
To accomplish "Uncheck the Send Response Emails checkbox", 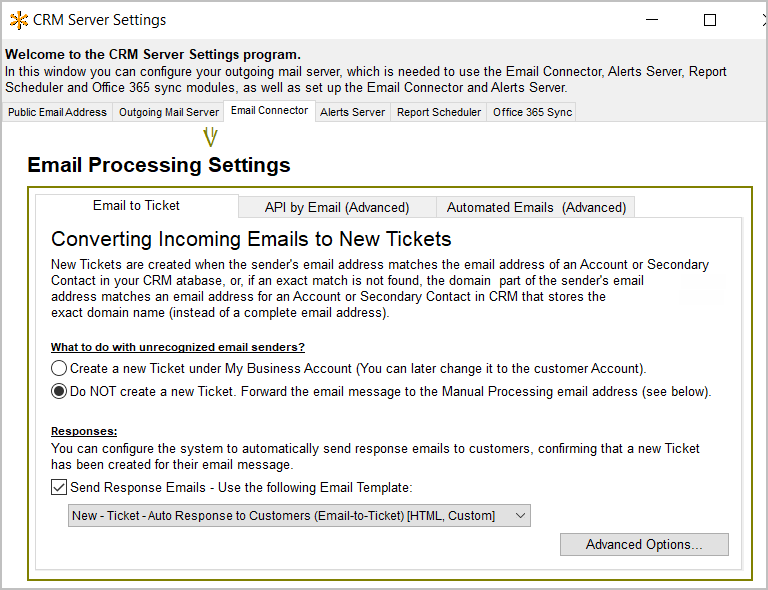I will pos(59,488).
